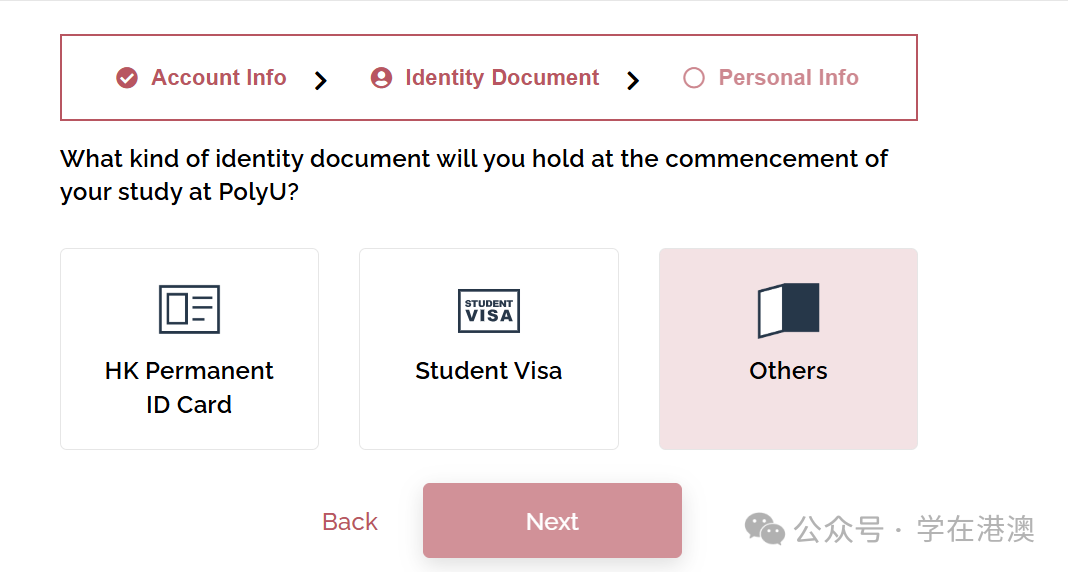
Task: Click the empty circle beside Personal Info
Action: pos(694,78)
